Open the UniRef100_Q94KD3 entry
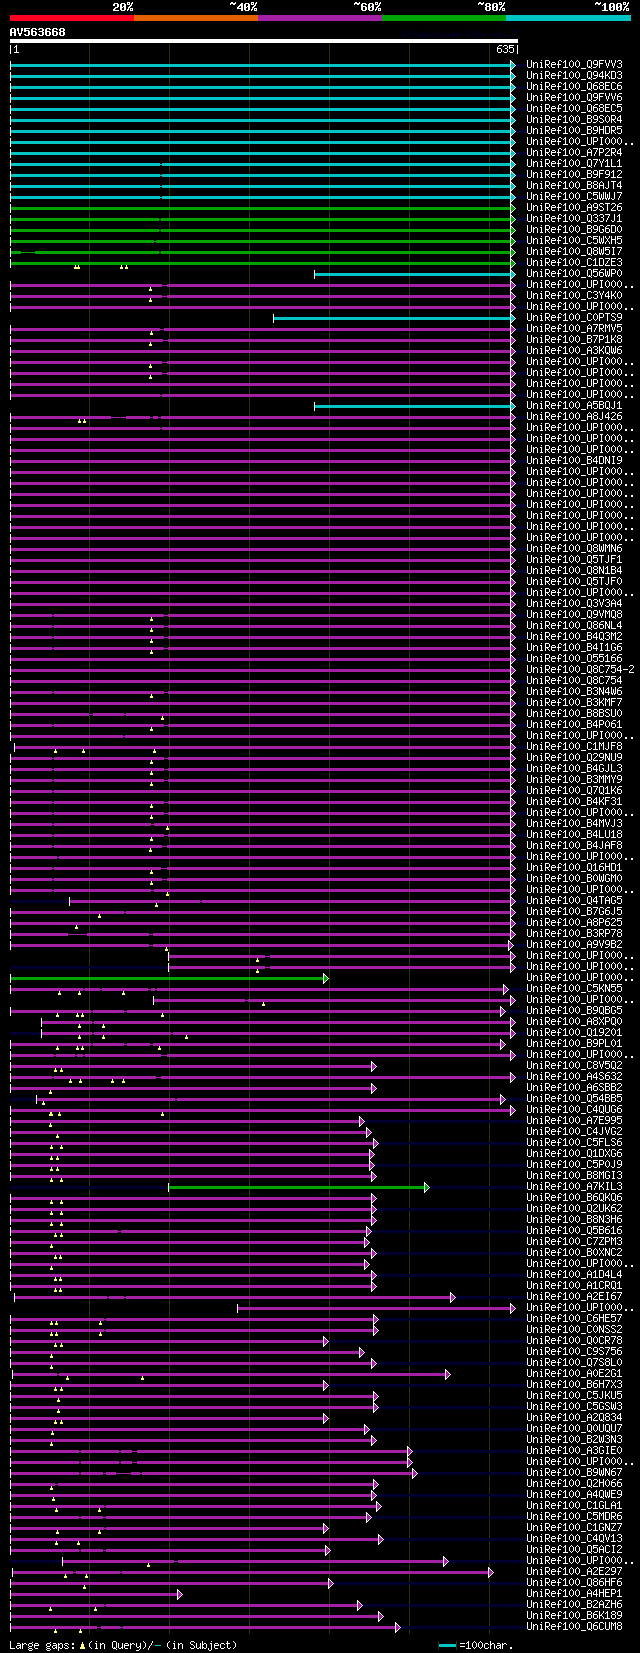 [x=574, y=75]
